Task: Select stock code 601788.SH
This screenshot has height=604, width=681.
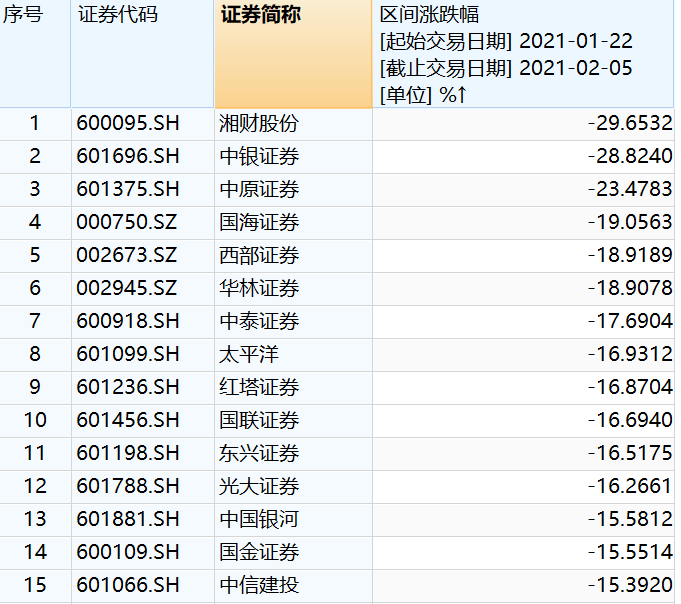Action: click(x=128, y=486)
